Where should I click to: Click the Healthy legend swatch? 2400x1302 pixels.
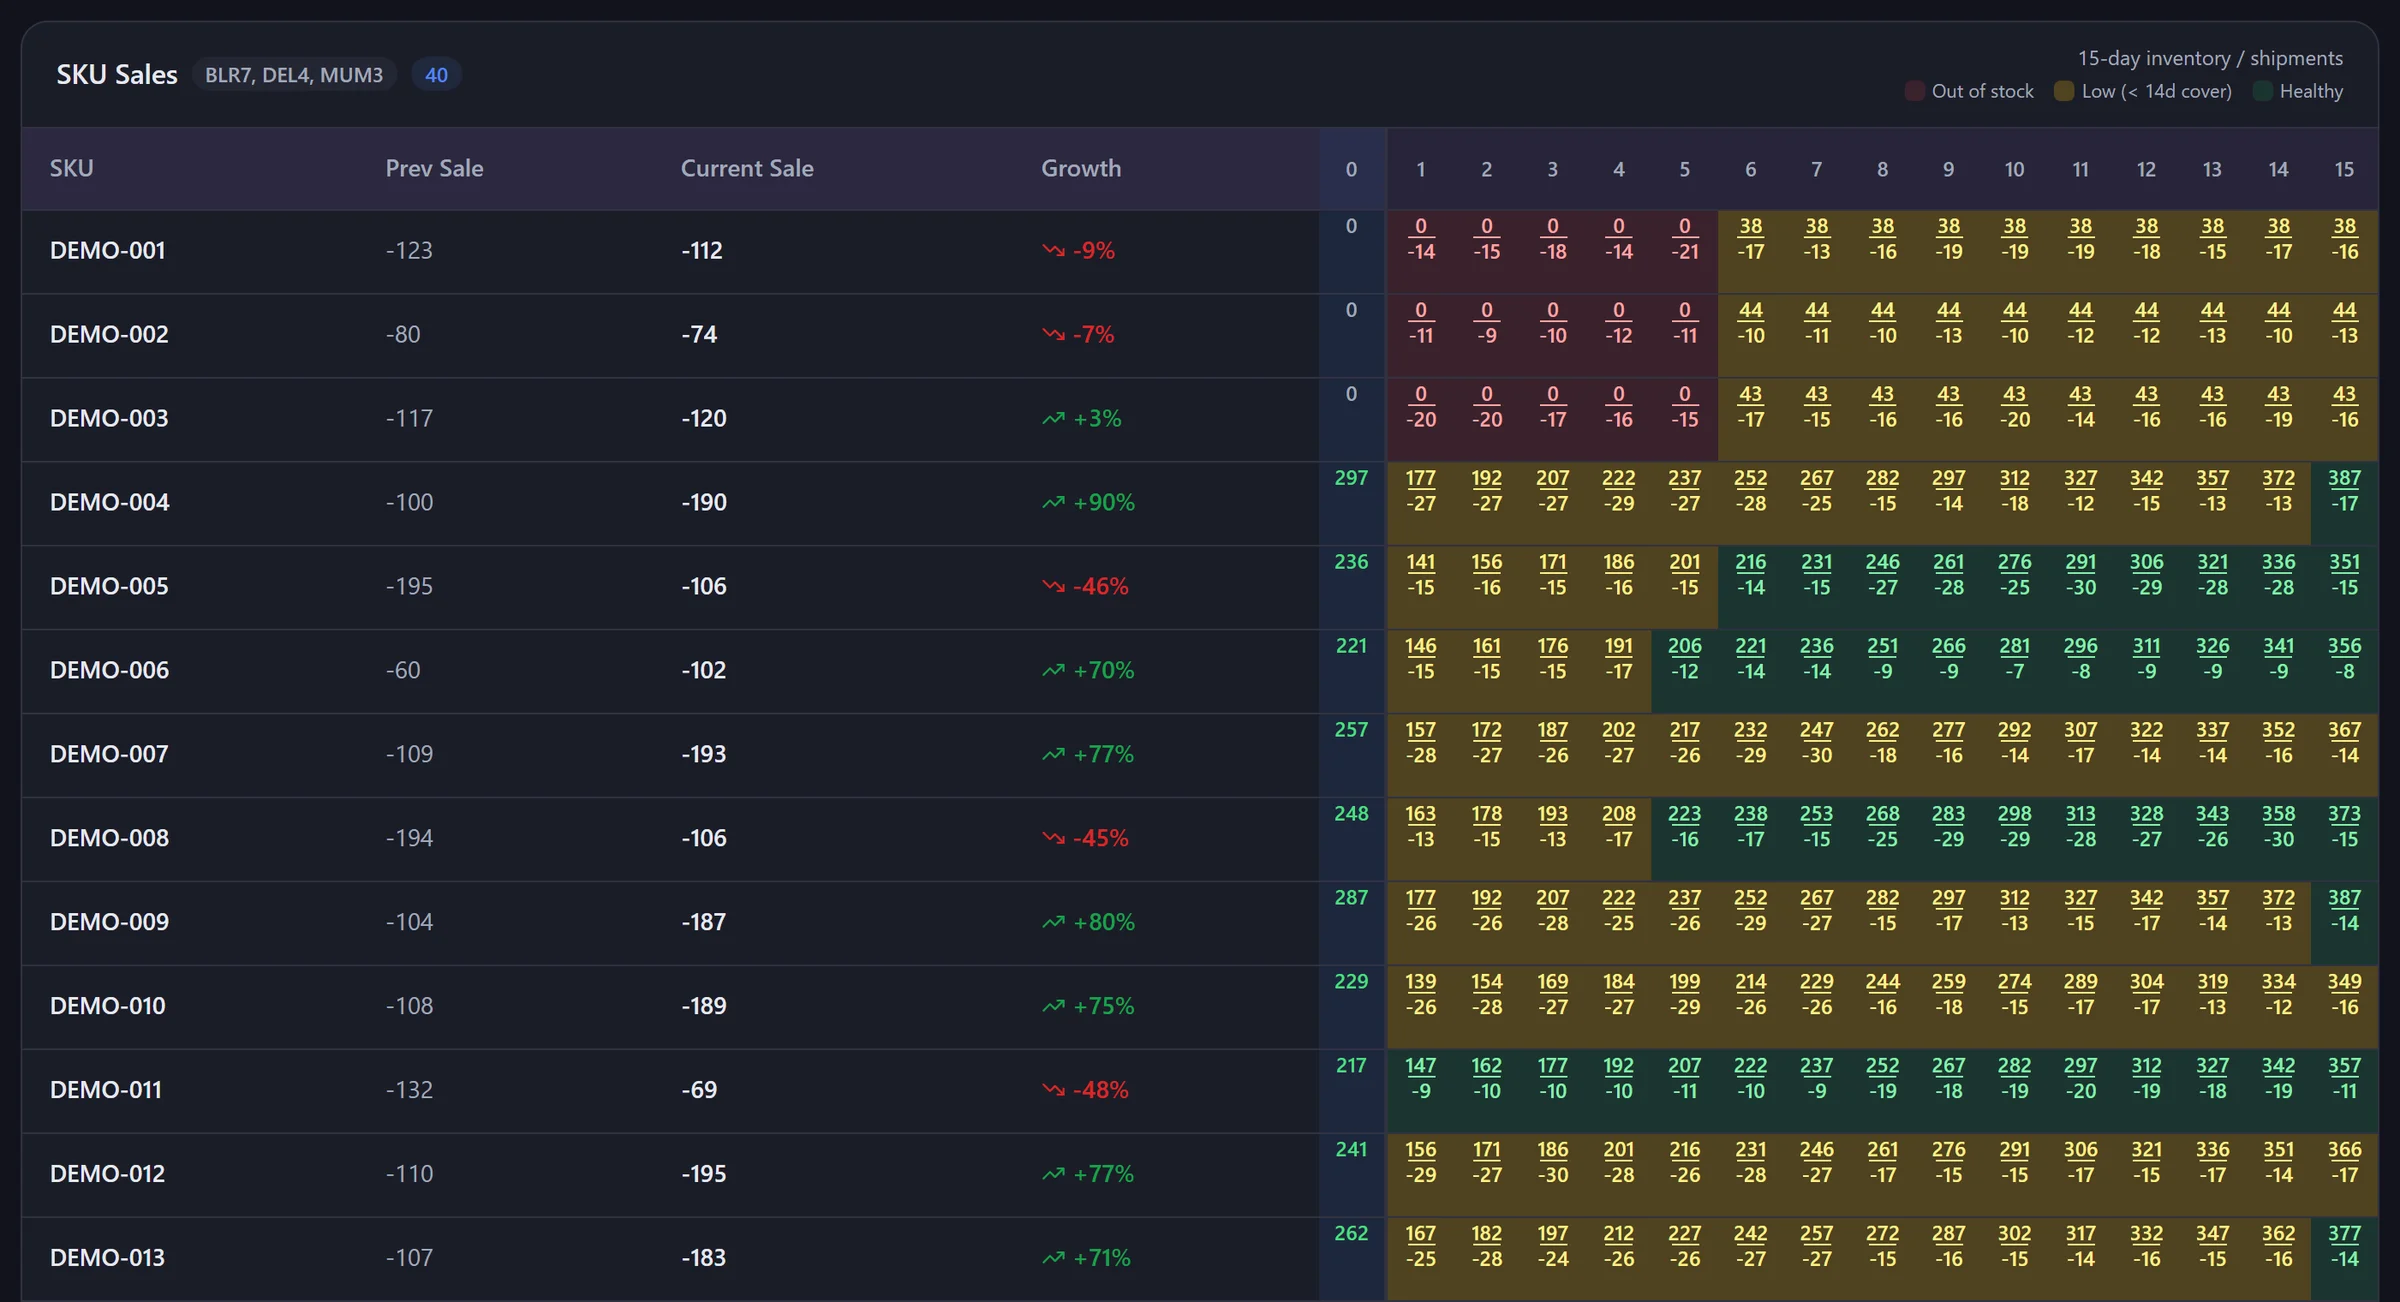(x=2262, y=91)
